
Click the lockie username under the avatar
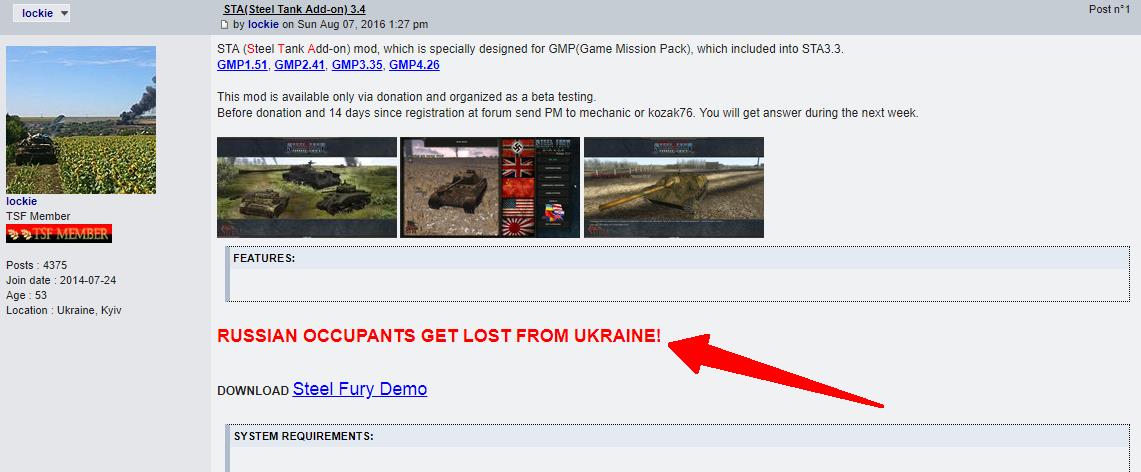coord(21,201)
